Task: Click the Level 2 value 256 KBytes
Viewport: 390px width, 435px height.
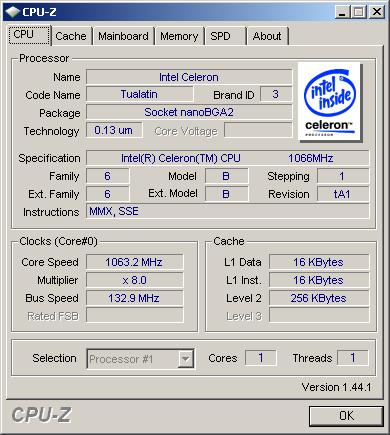Action: 319,298
